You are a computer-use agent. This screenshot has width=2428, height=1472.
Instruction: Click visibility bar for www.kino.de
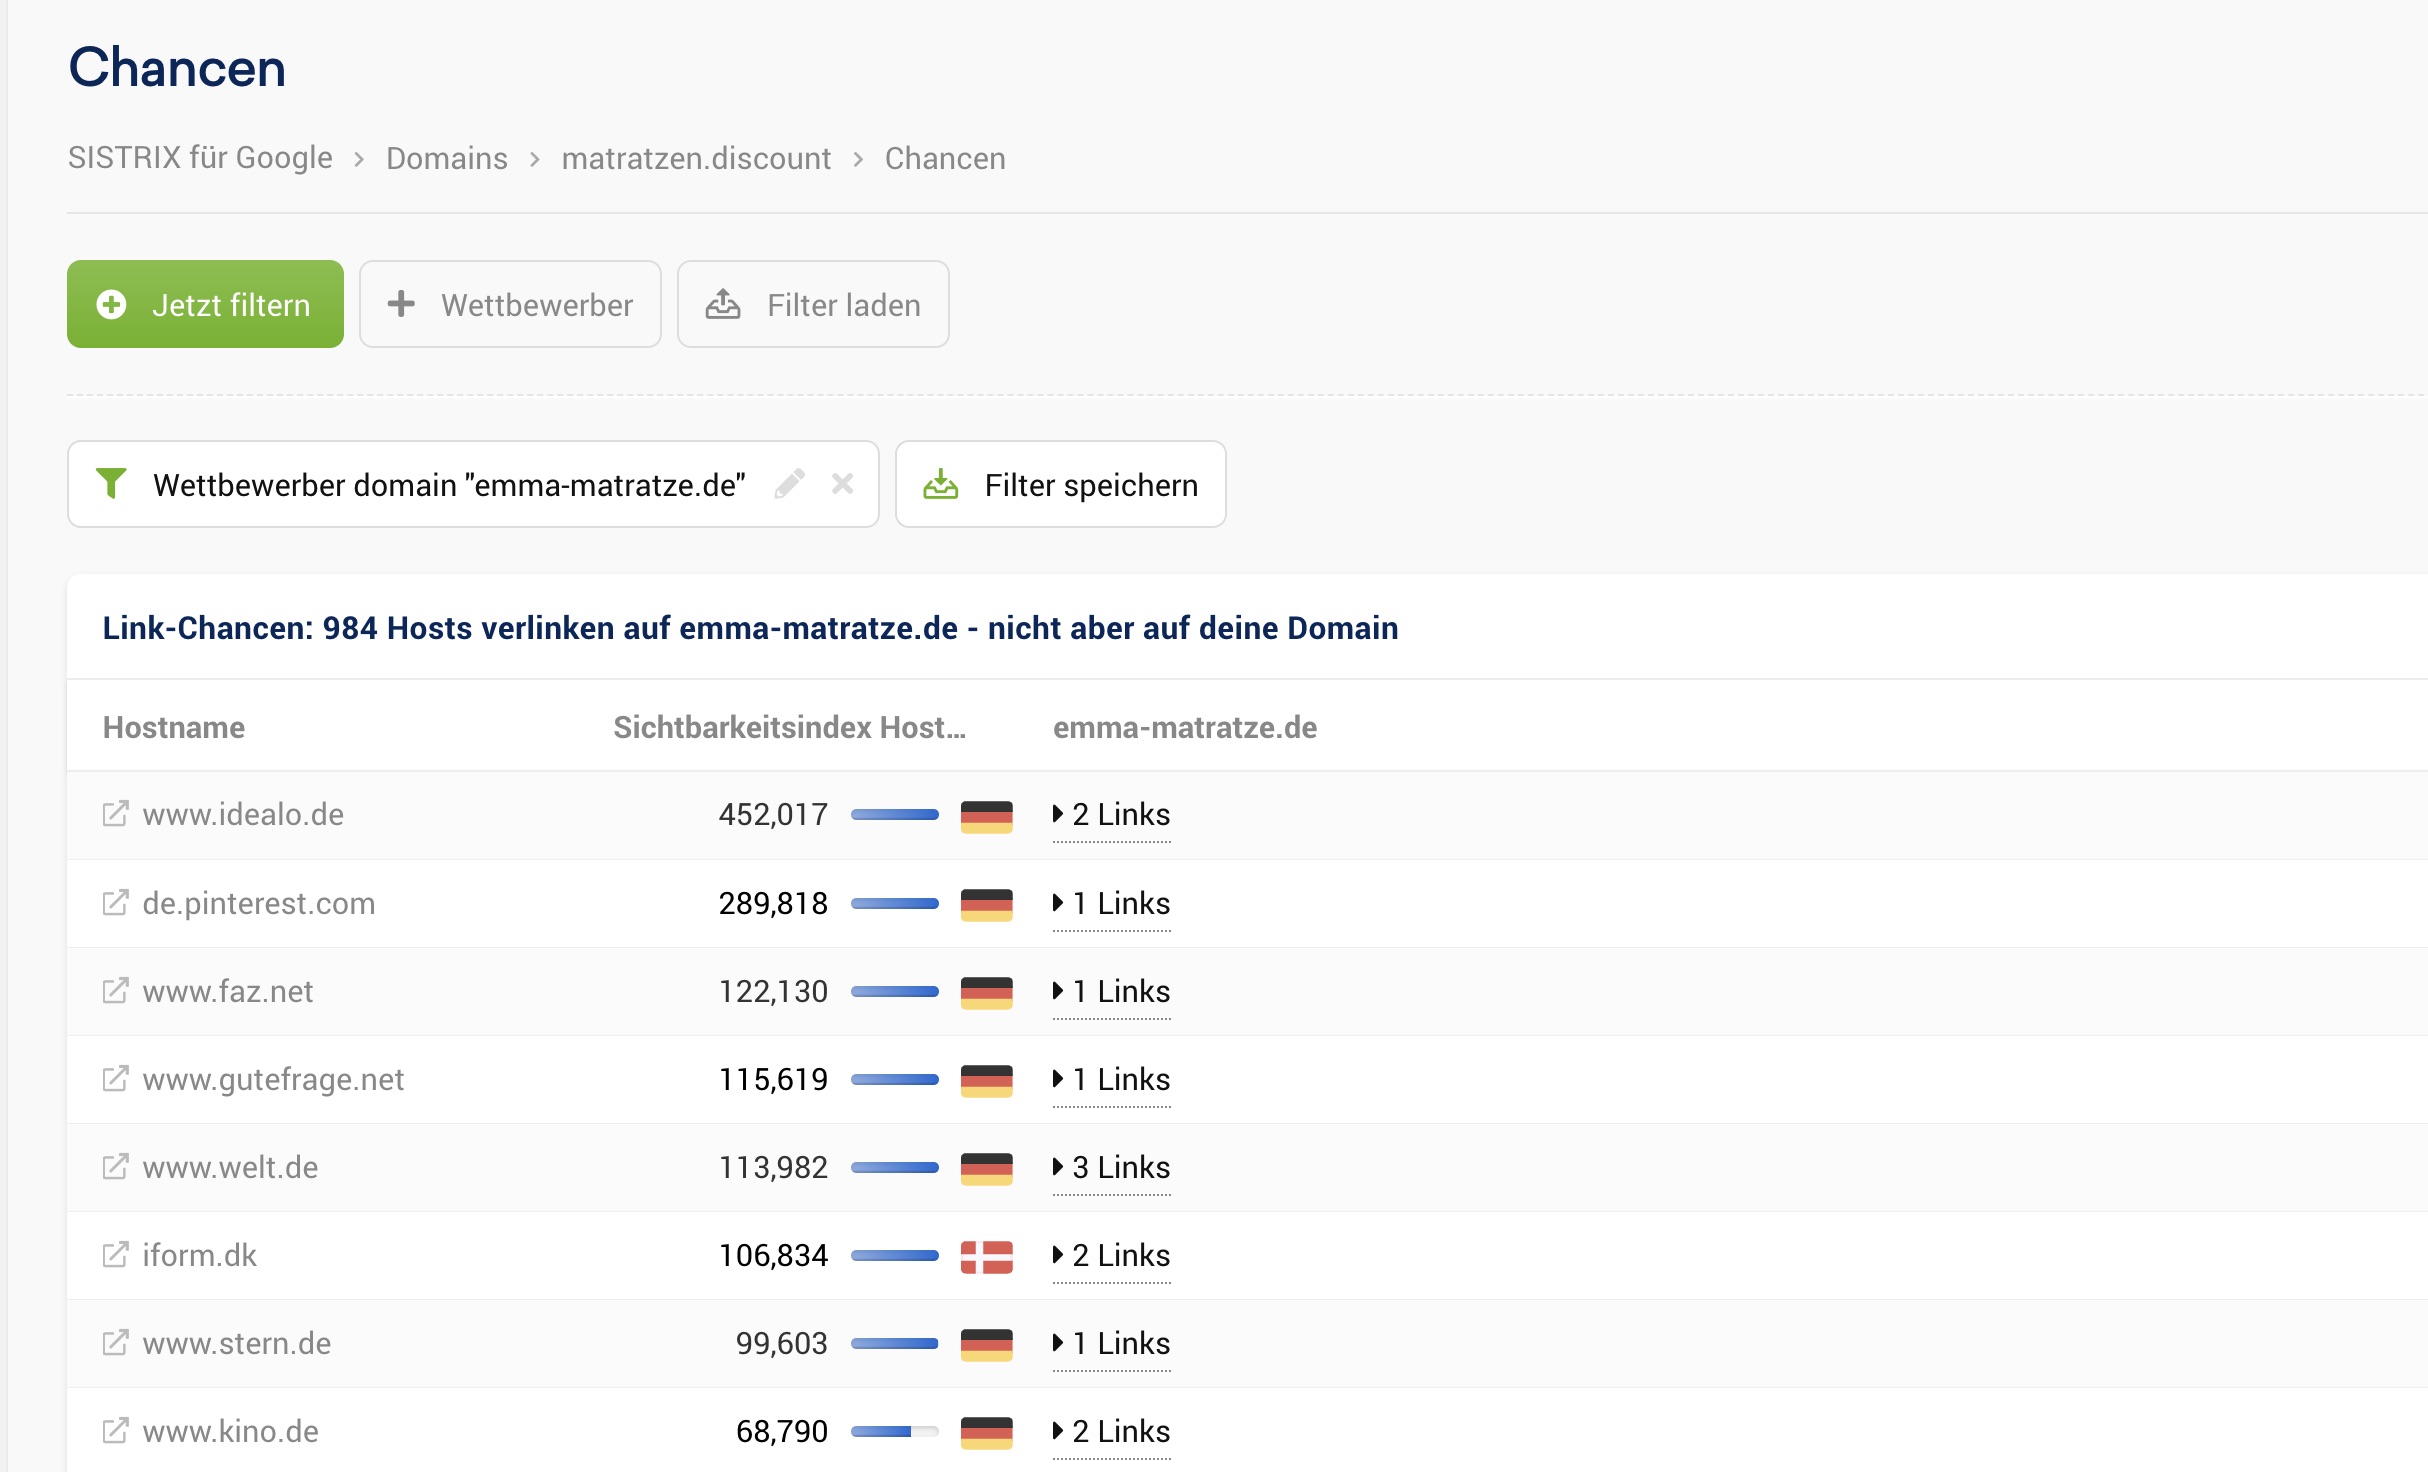894,1431
